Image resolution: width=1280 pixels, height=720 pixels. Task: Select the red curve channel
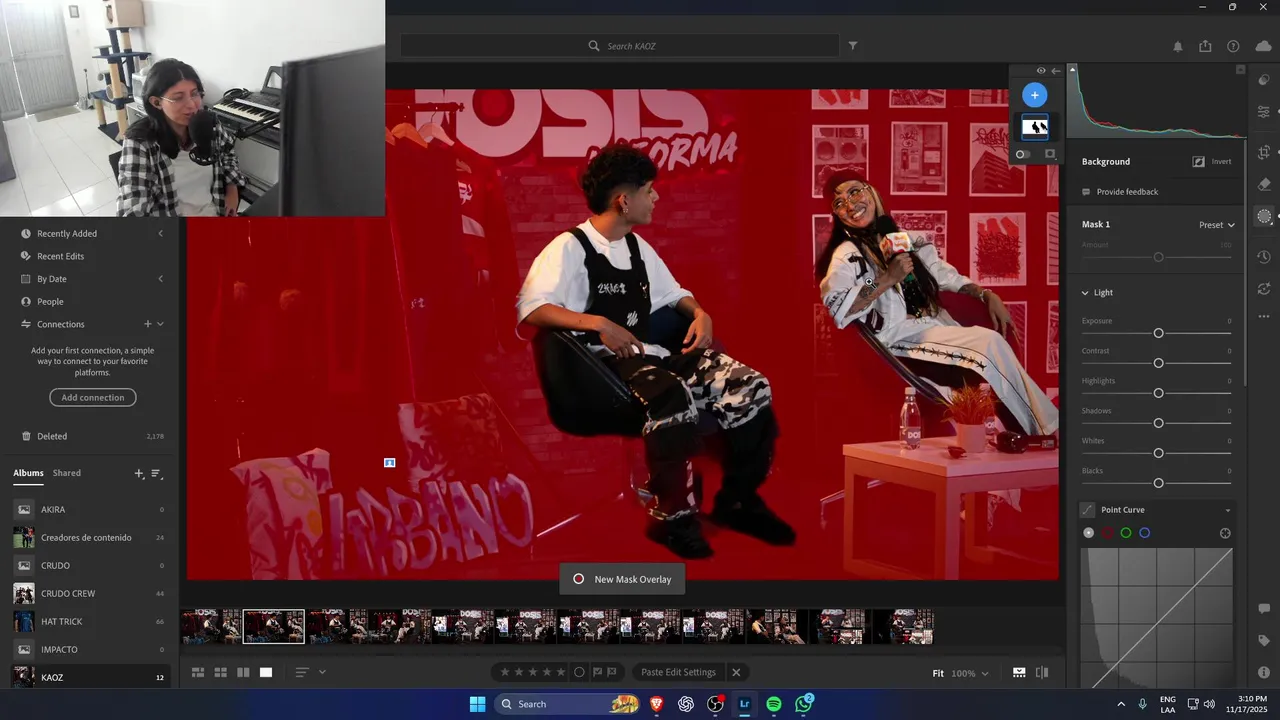click(1108, 533)
